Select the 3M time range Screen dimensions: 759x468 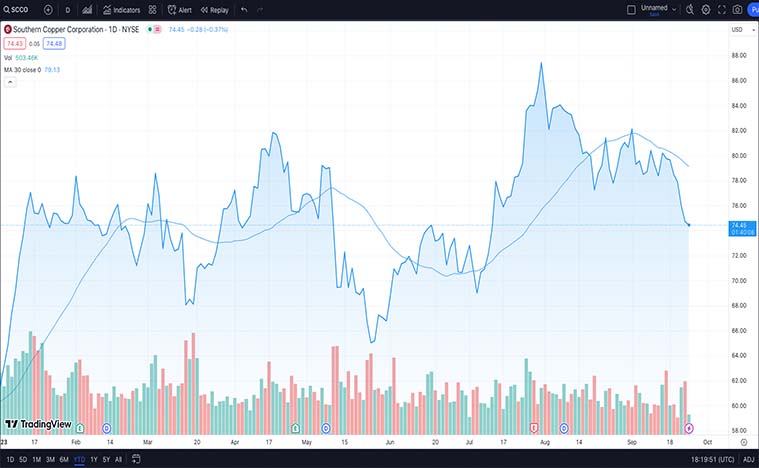click(50, 460)
